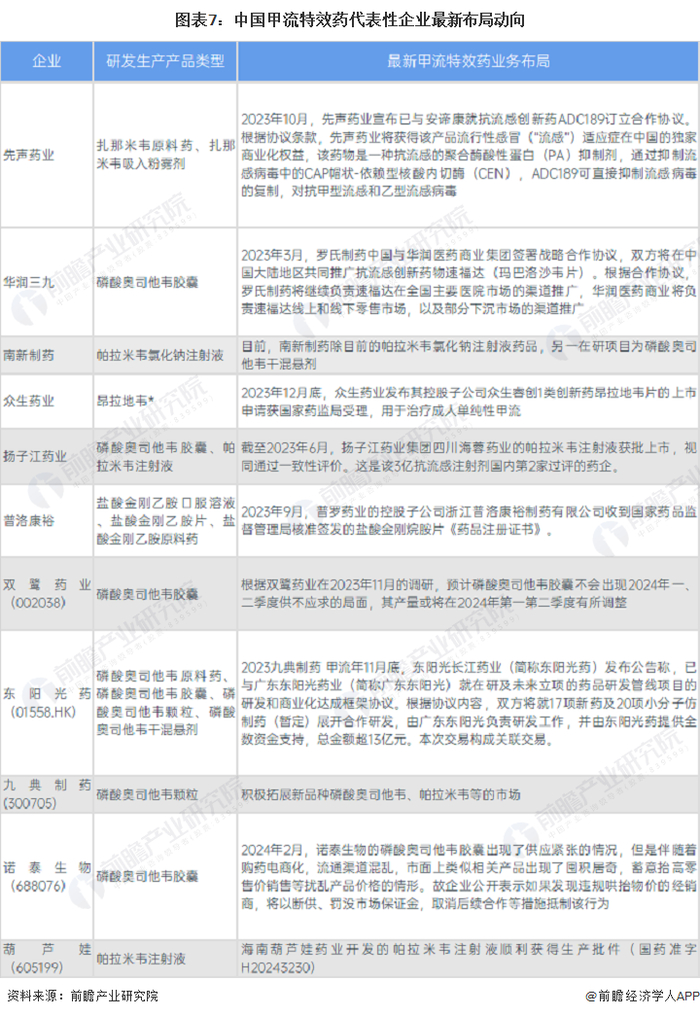Screen dimensions: 700x1016
Task: Click the 2023年12月底 众生药业 description cell
Action: coord(468,401)
